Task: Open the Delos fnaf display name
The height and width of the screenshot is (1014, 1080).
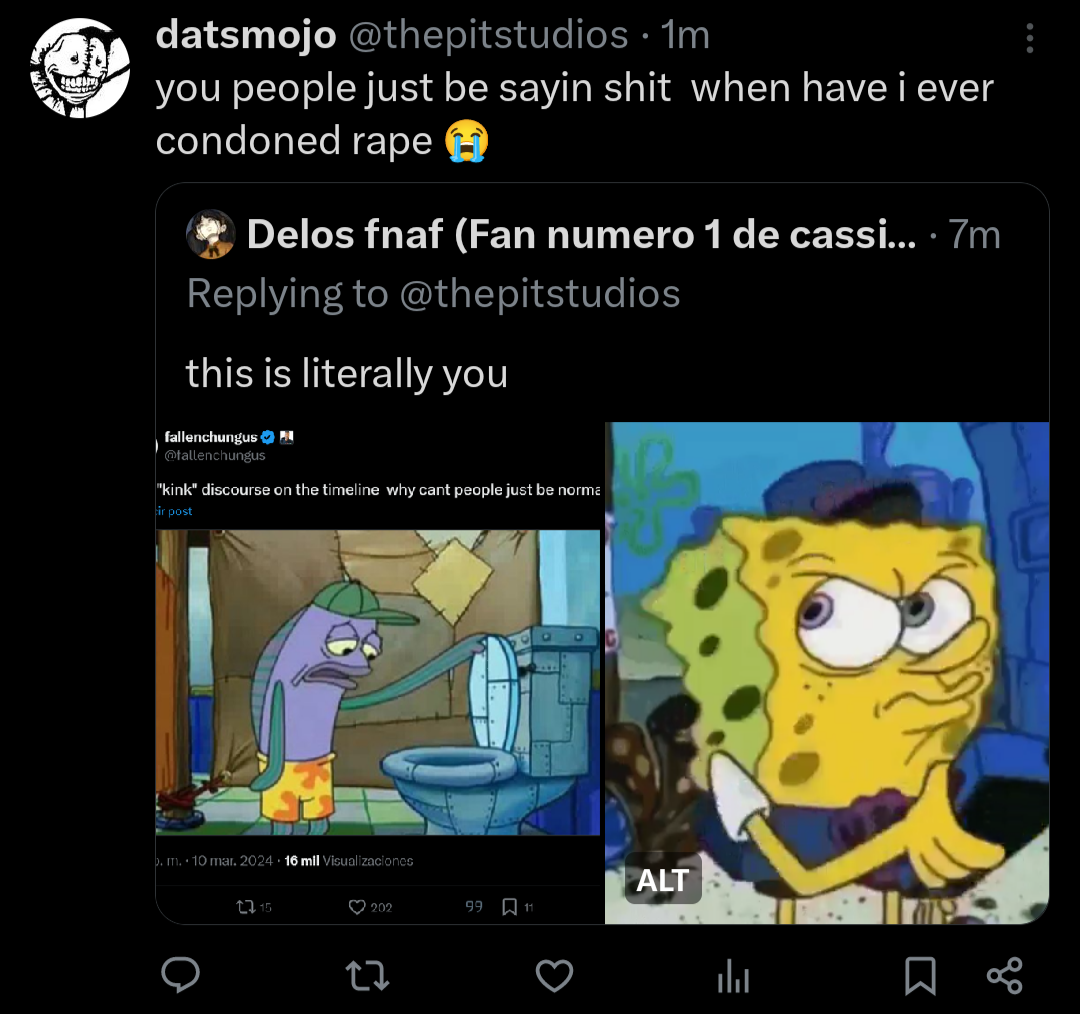Action: (580, 235)
